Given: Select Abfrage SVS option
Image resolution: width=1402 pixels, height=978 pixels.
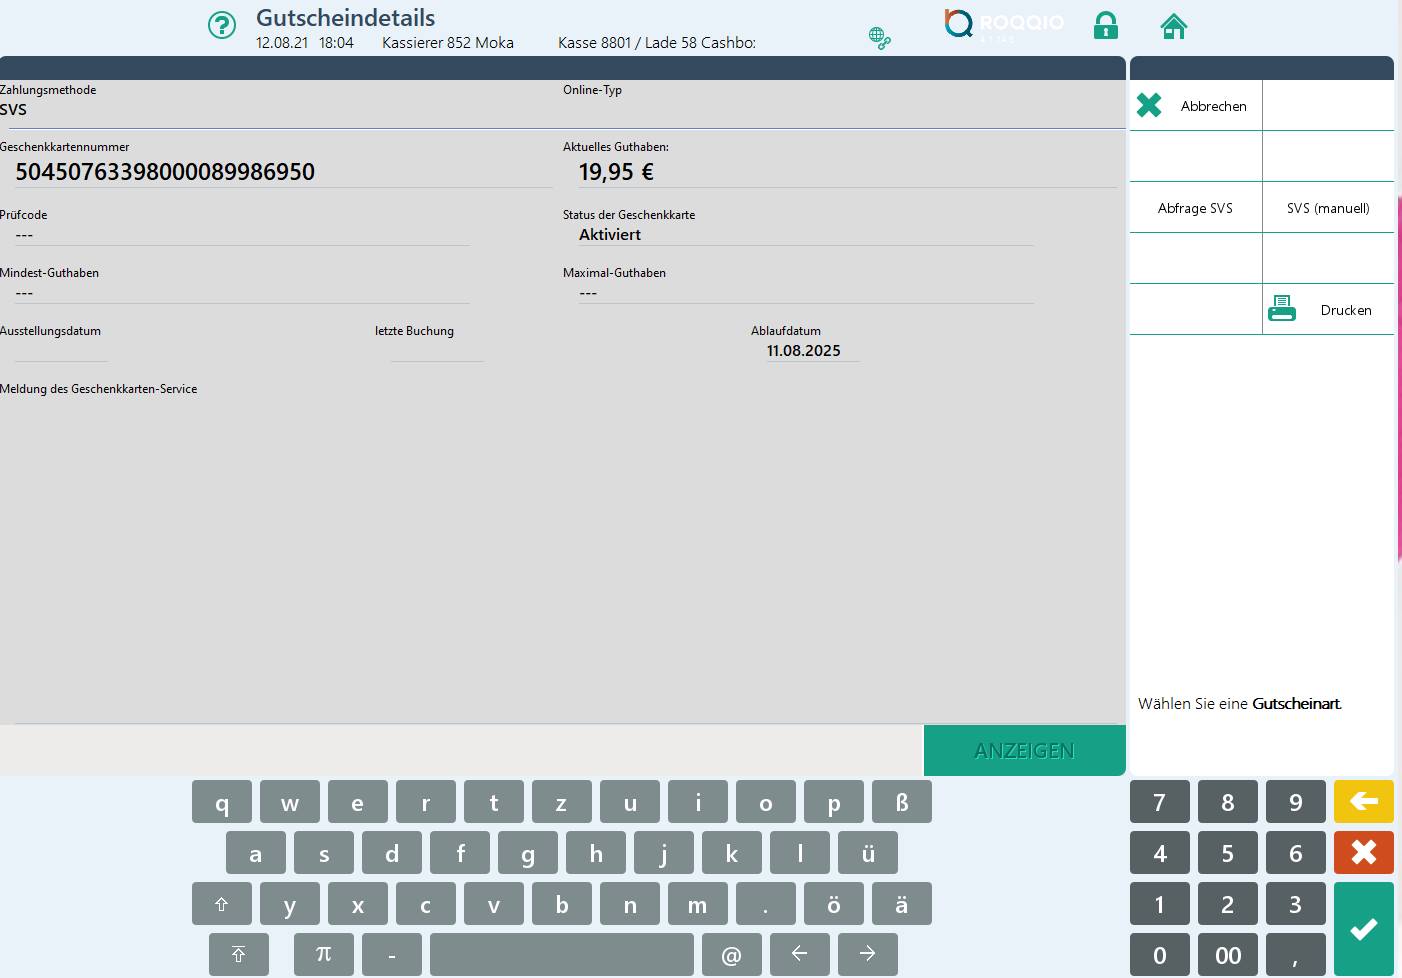Looking at the screenshot, I should coord(1195,208).
